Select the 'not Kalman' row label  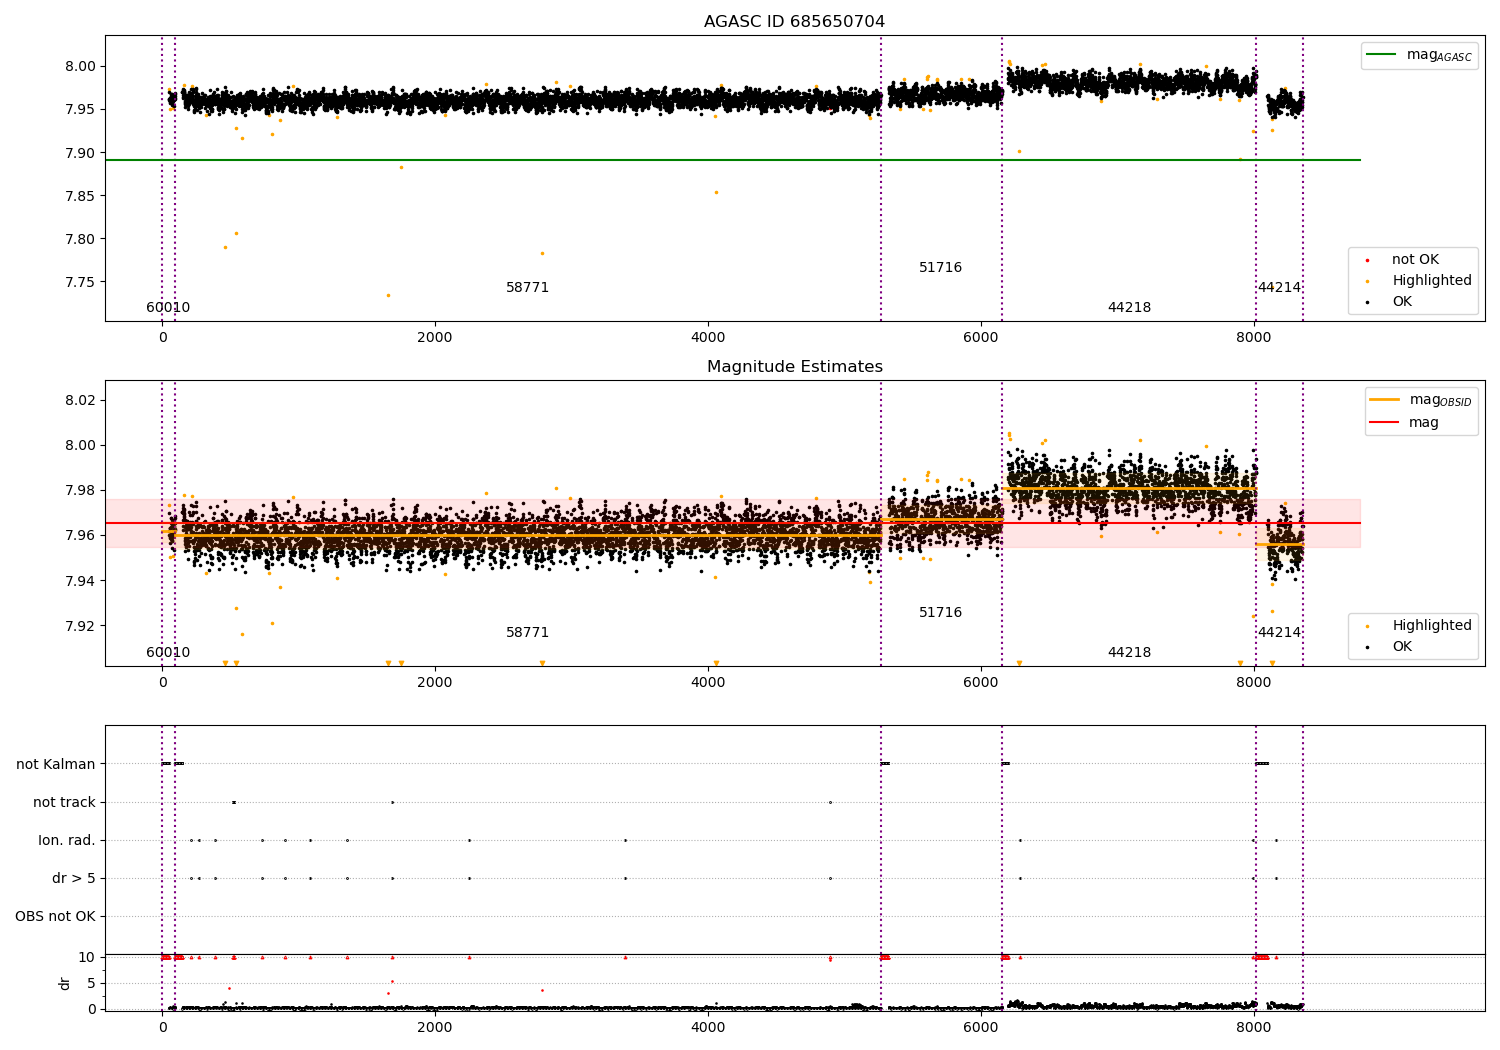click(56, 764)
